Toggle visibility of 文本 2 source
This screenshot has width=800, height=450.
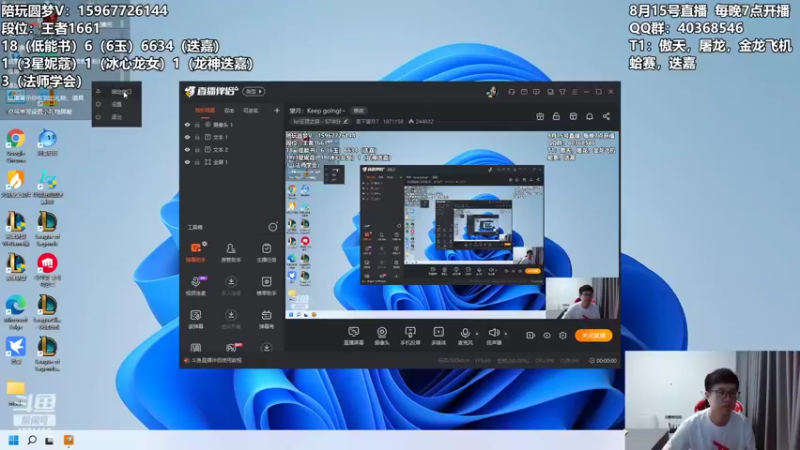point(187,149)
